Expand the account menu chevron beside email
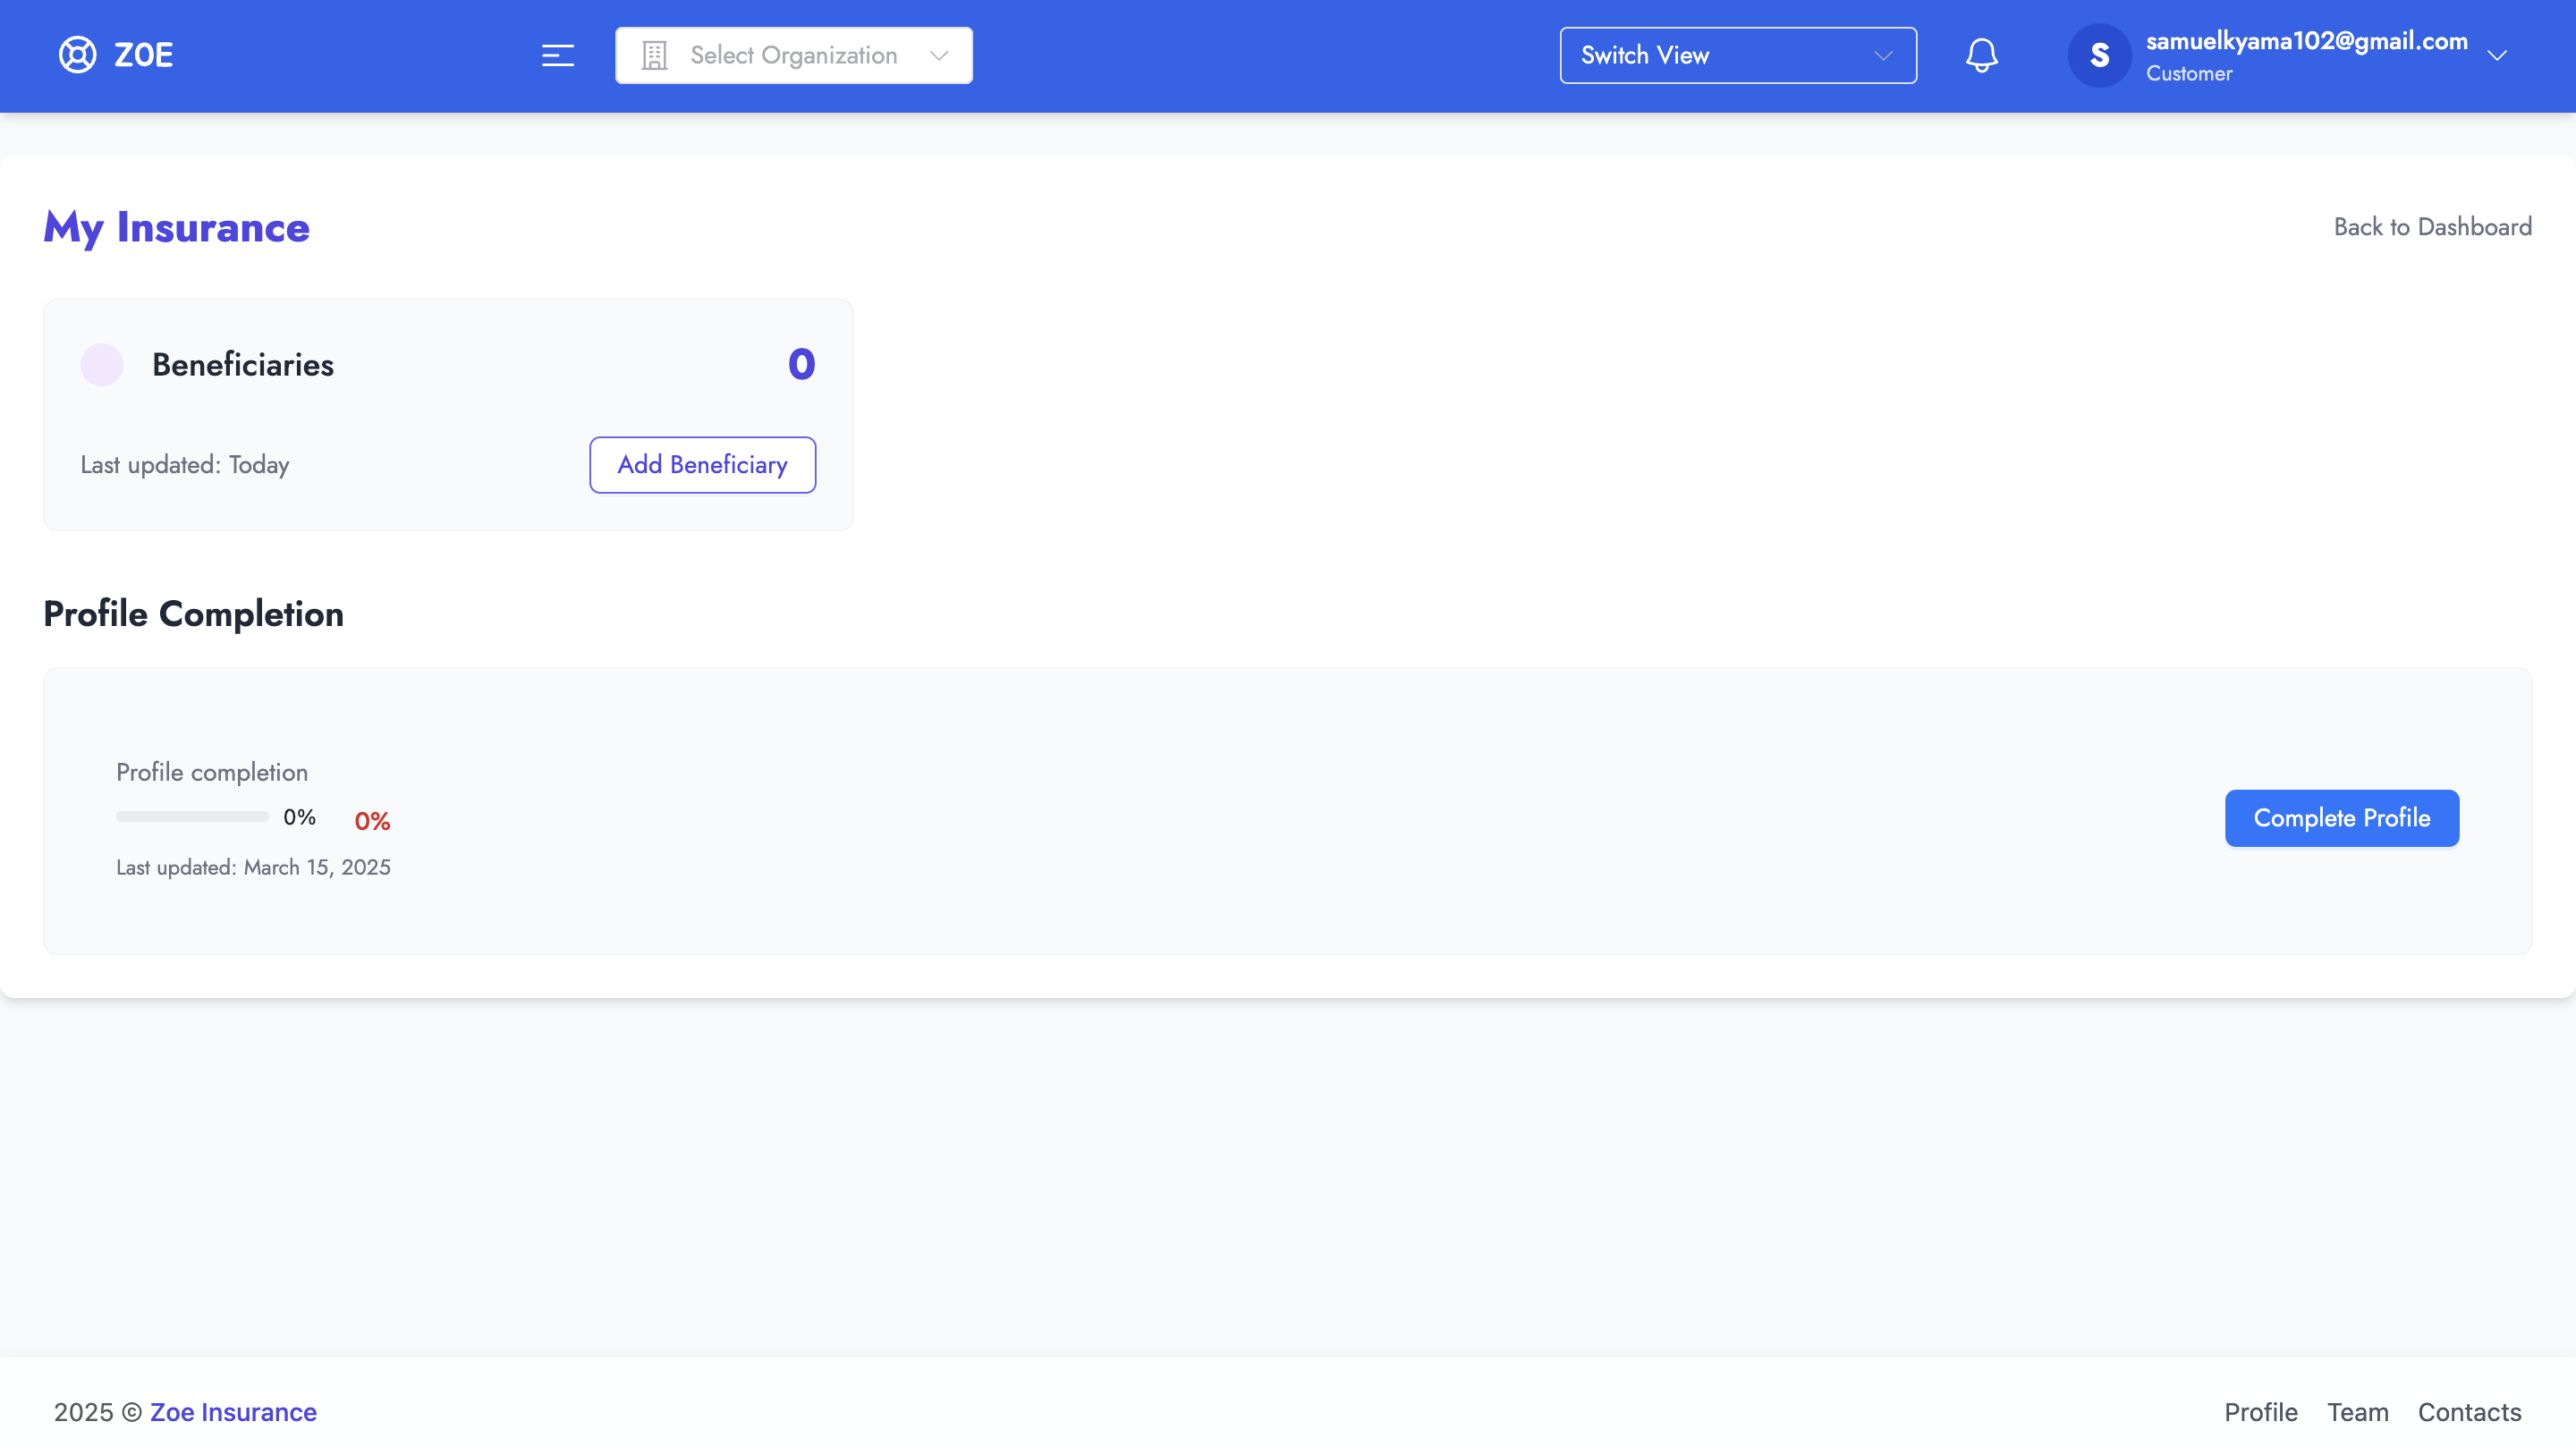The height and width of the screenshot is (1447, 2576). (2496, 56)
